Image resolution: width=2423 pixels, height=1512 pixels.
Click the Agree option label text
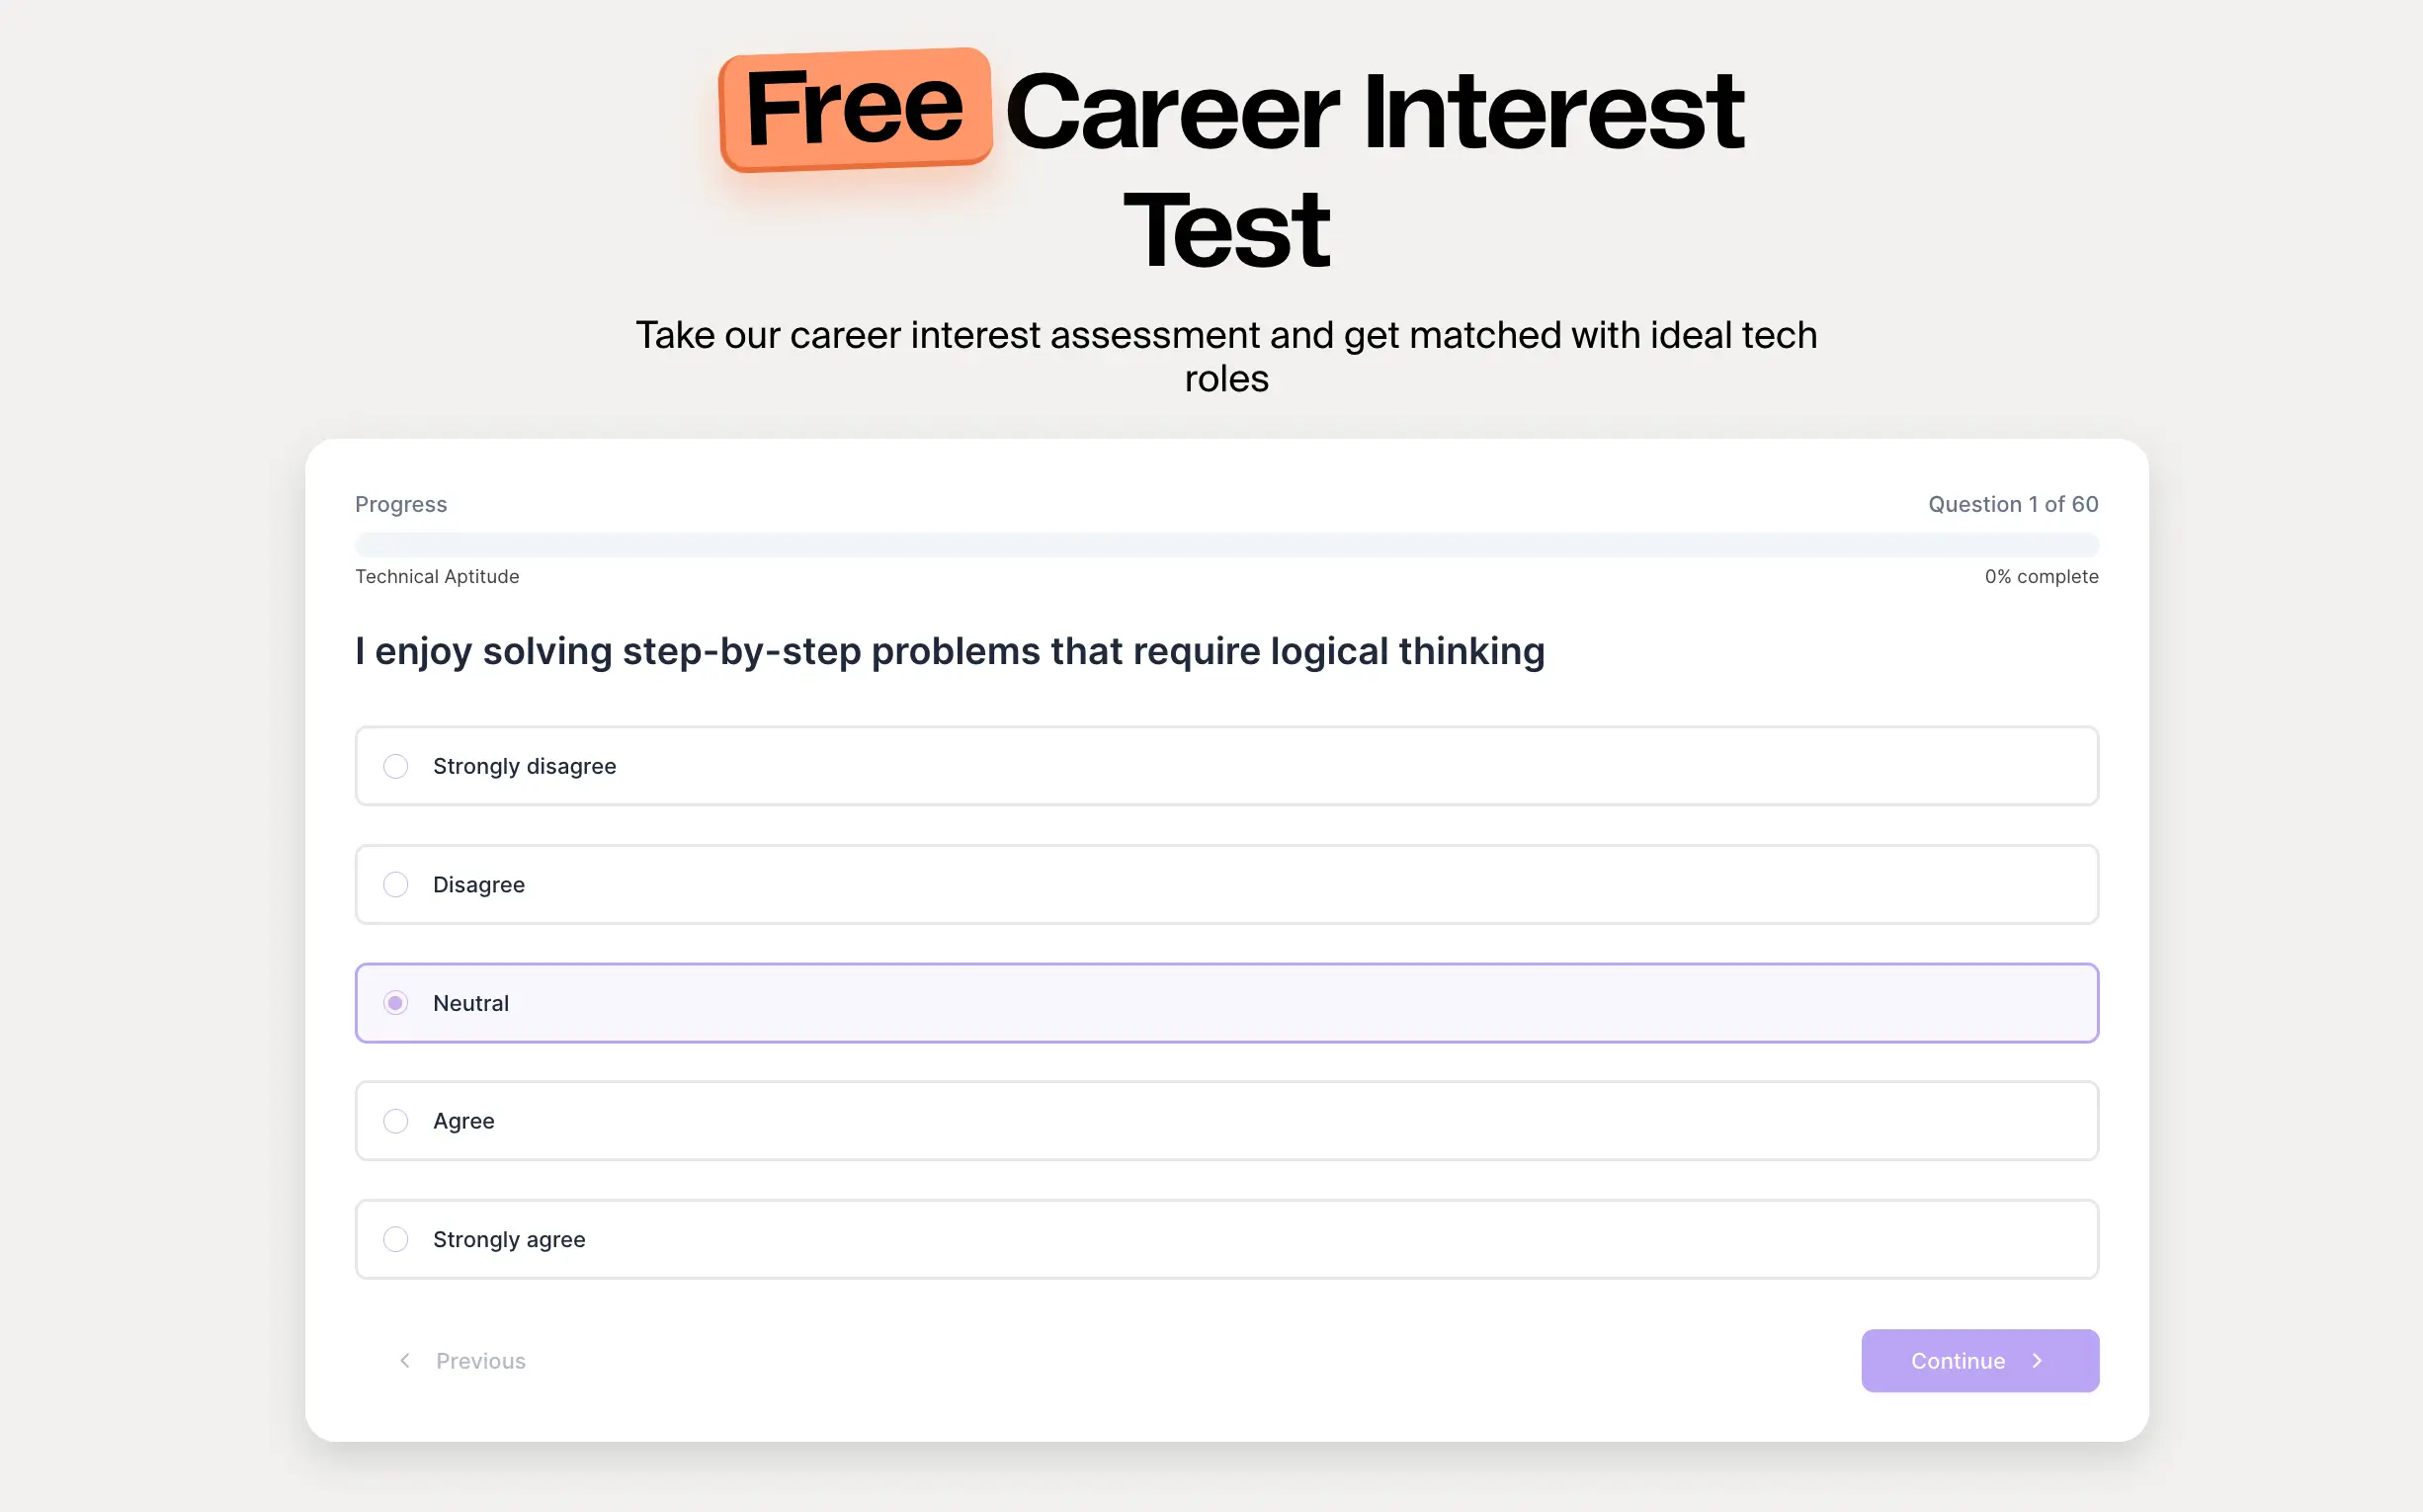[464, 1121]
